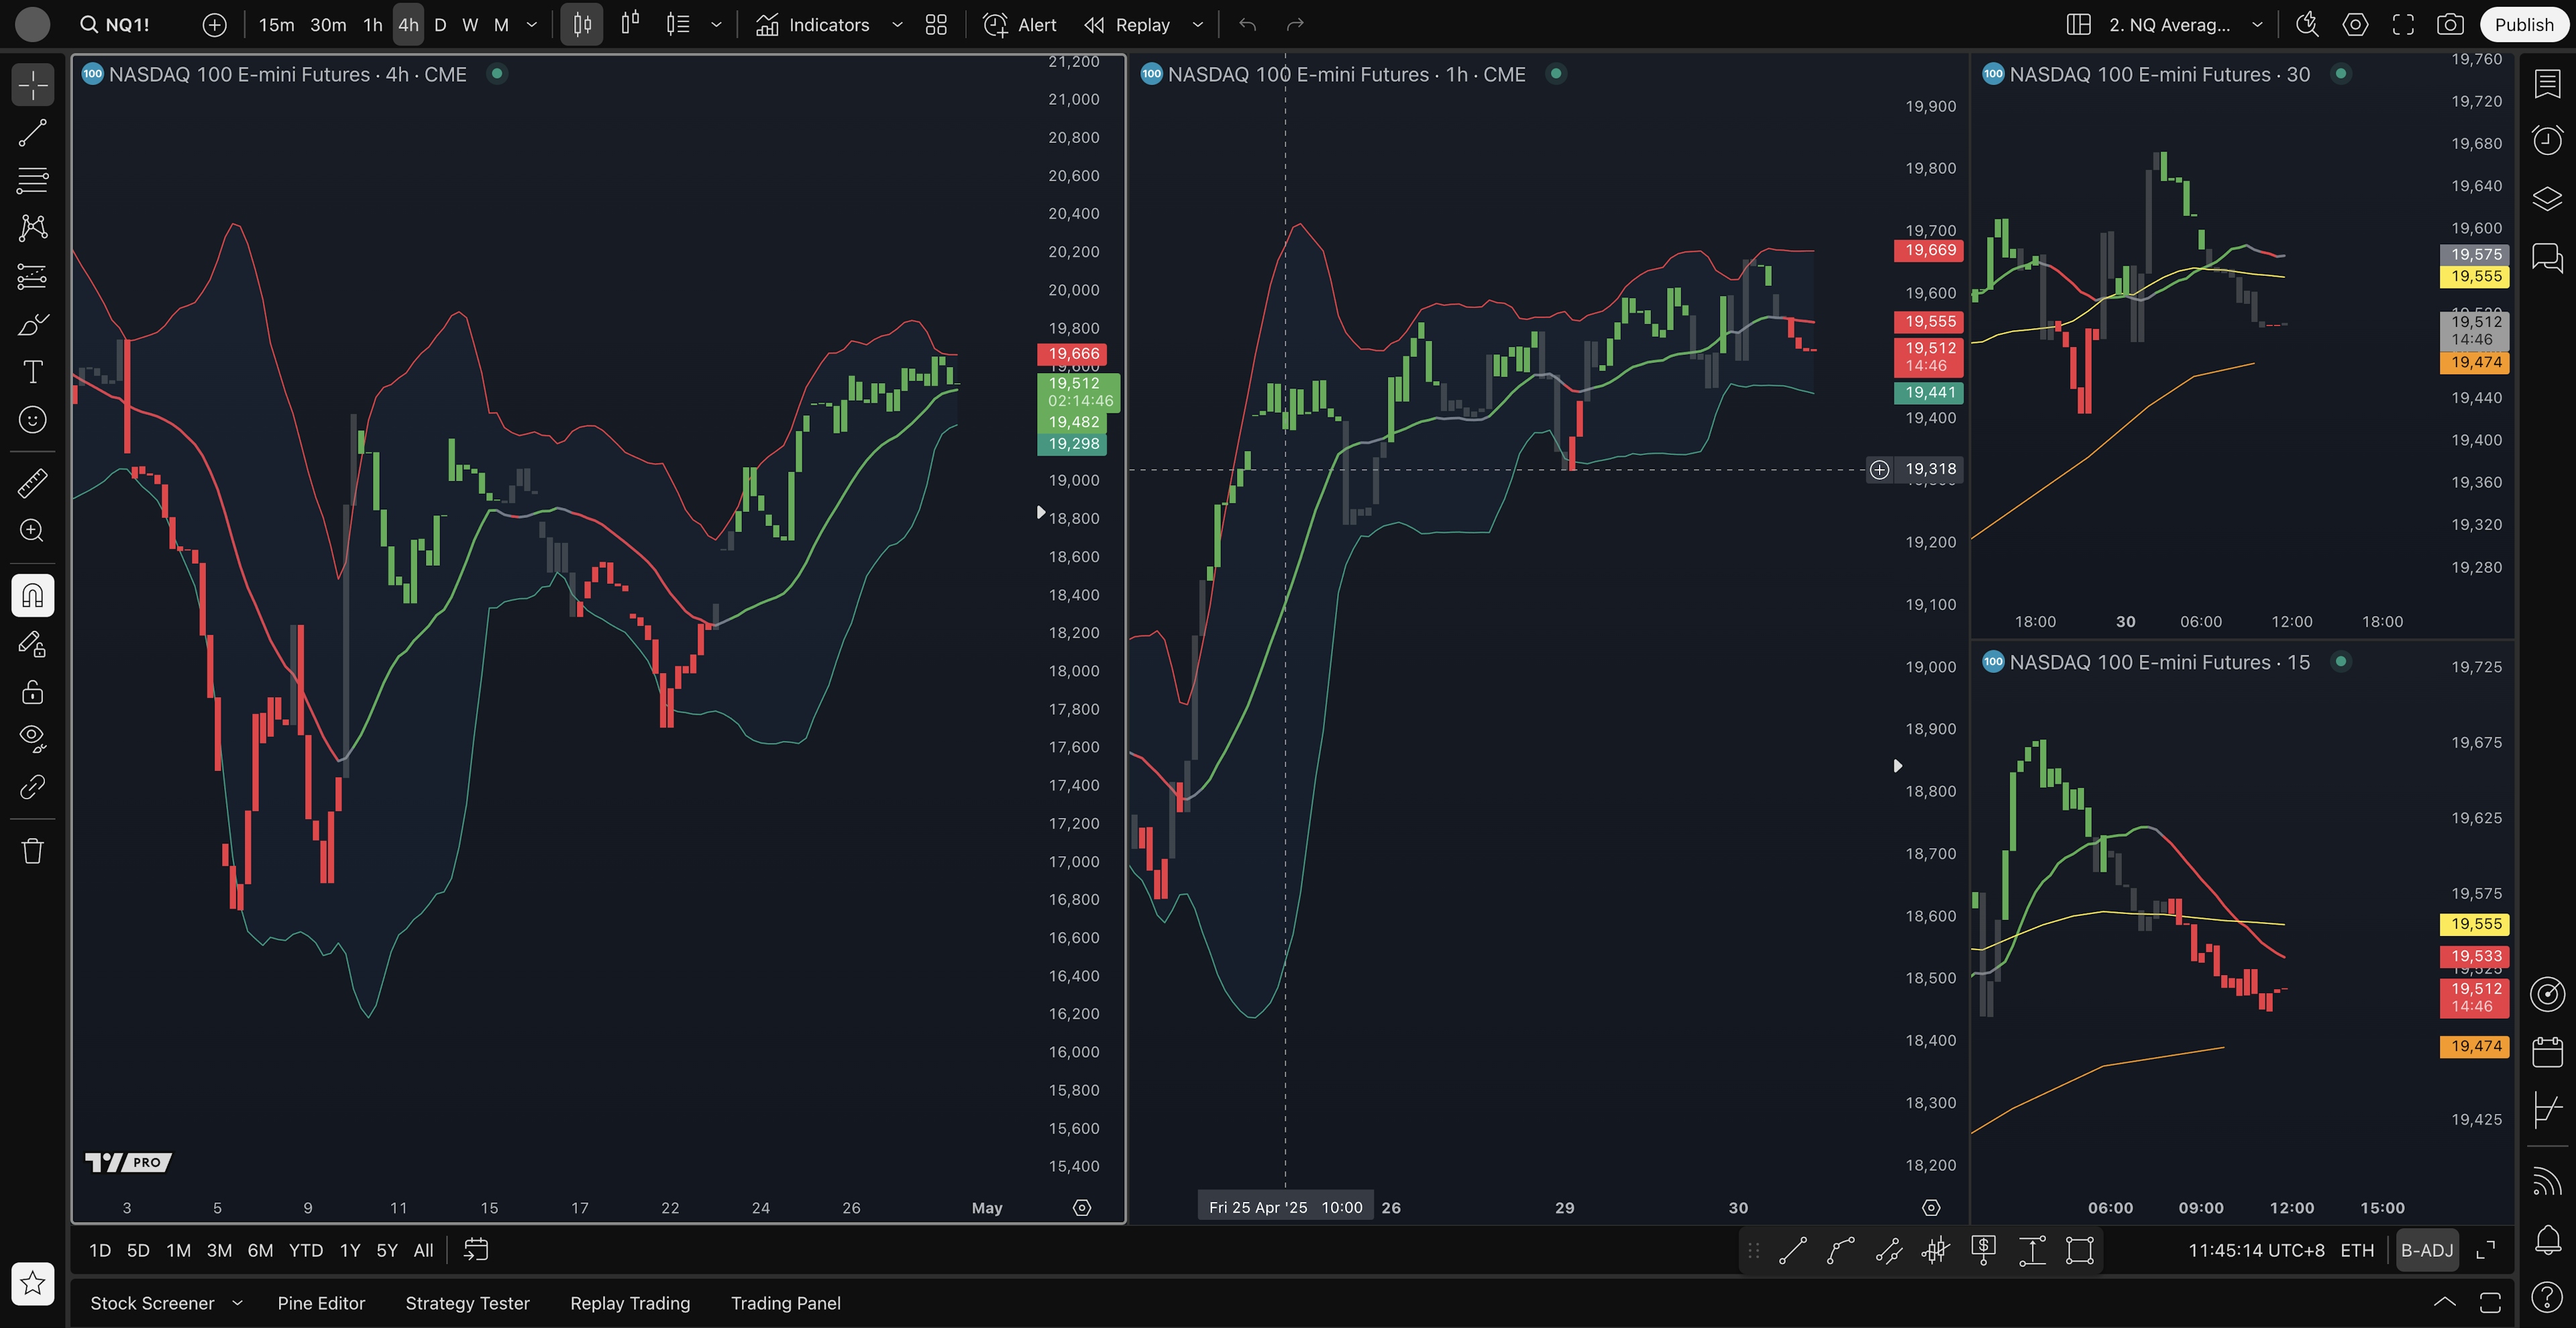Open the calendar panel in right sidebar

point(2547,1052)
